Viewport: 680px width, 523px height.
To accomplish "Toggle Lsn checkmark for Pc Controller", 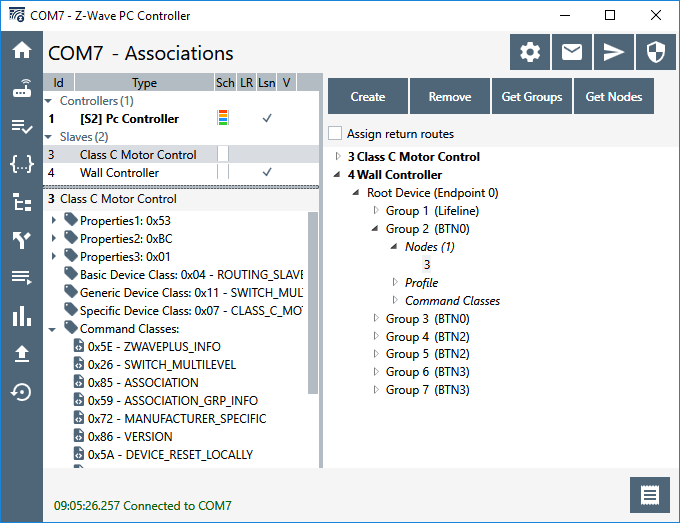I will click(x=267, y=119).
